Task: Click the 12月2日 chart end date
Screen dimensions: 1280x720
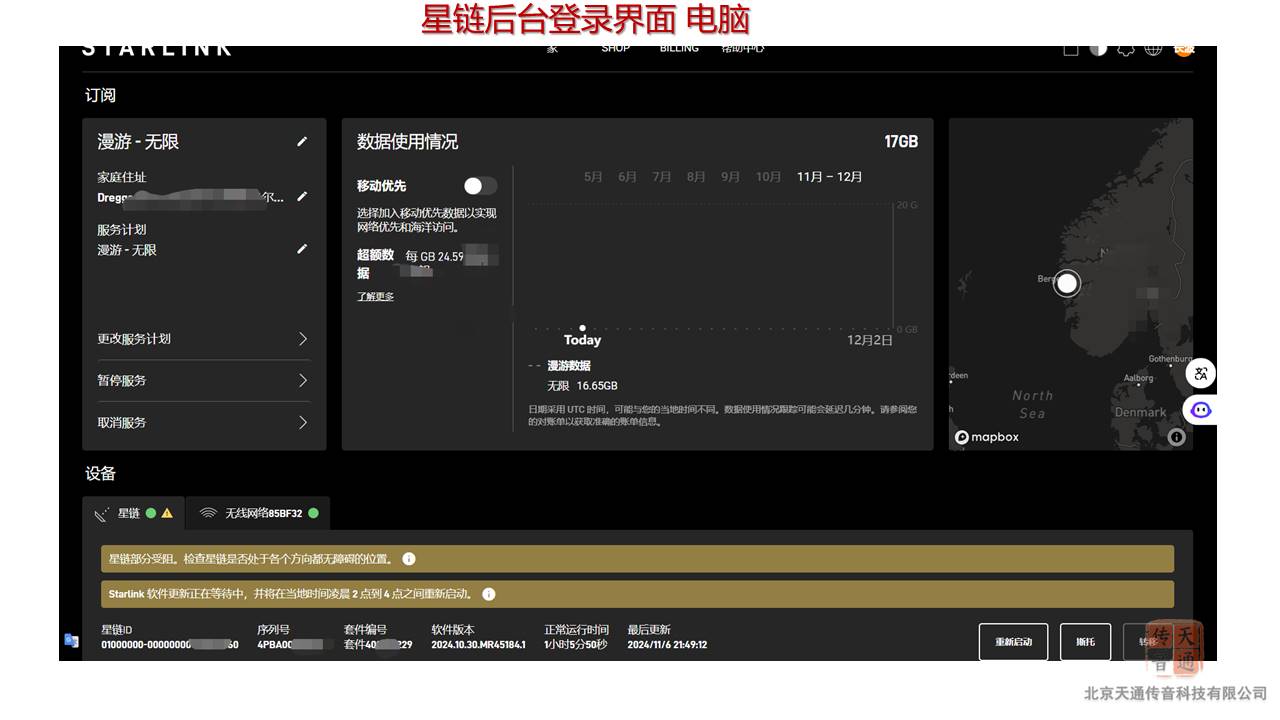Action: tap(870, 340)
